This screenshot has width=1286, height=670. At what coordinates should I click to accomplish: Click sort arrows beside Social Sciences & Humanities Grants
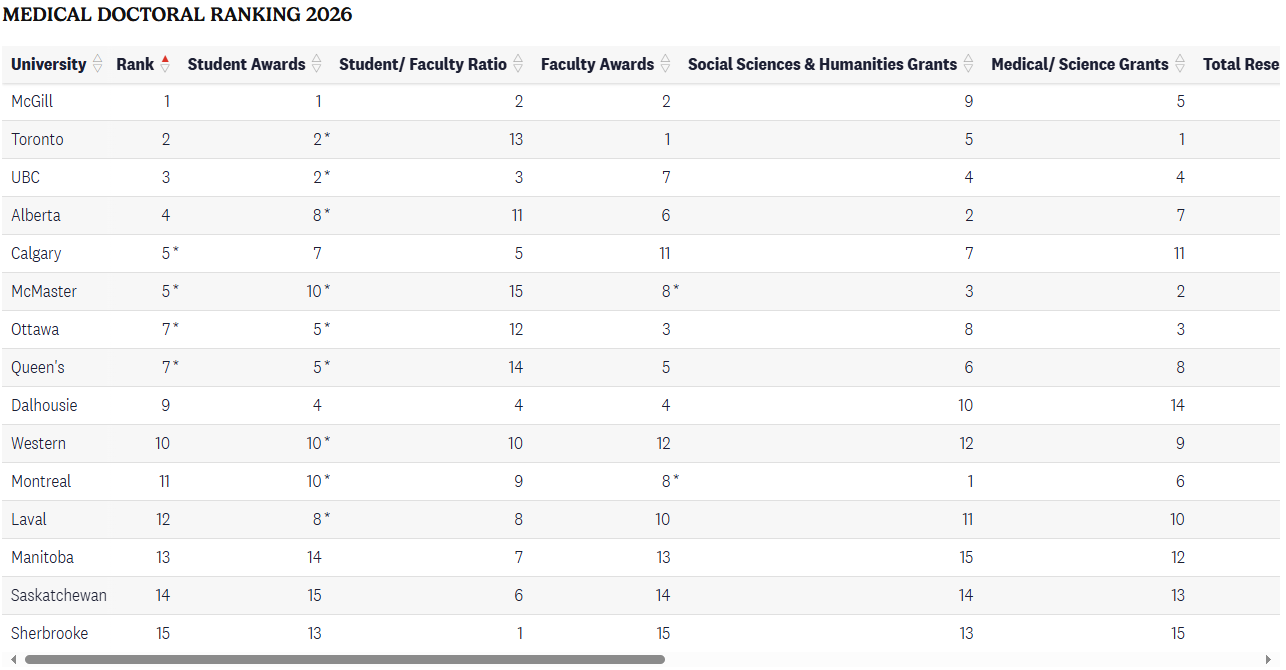[x=968, y=64]
